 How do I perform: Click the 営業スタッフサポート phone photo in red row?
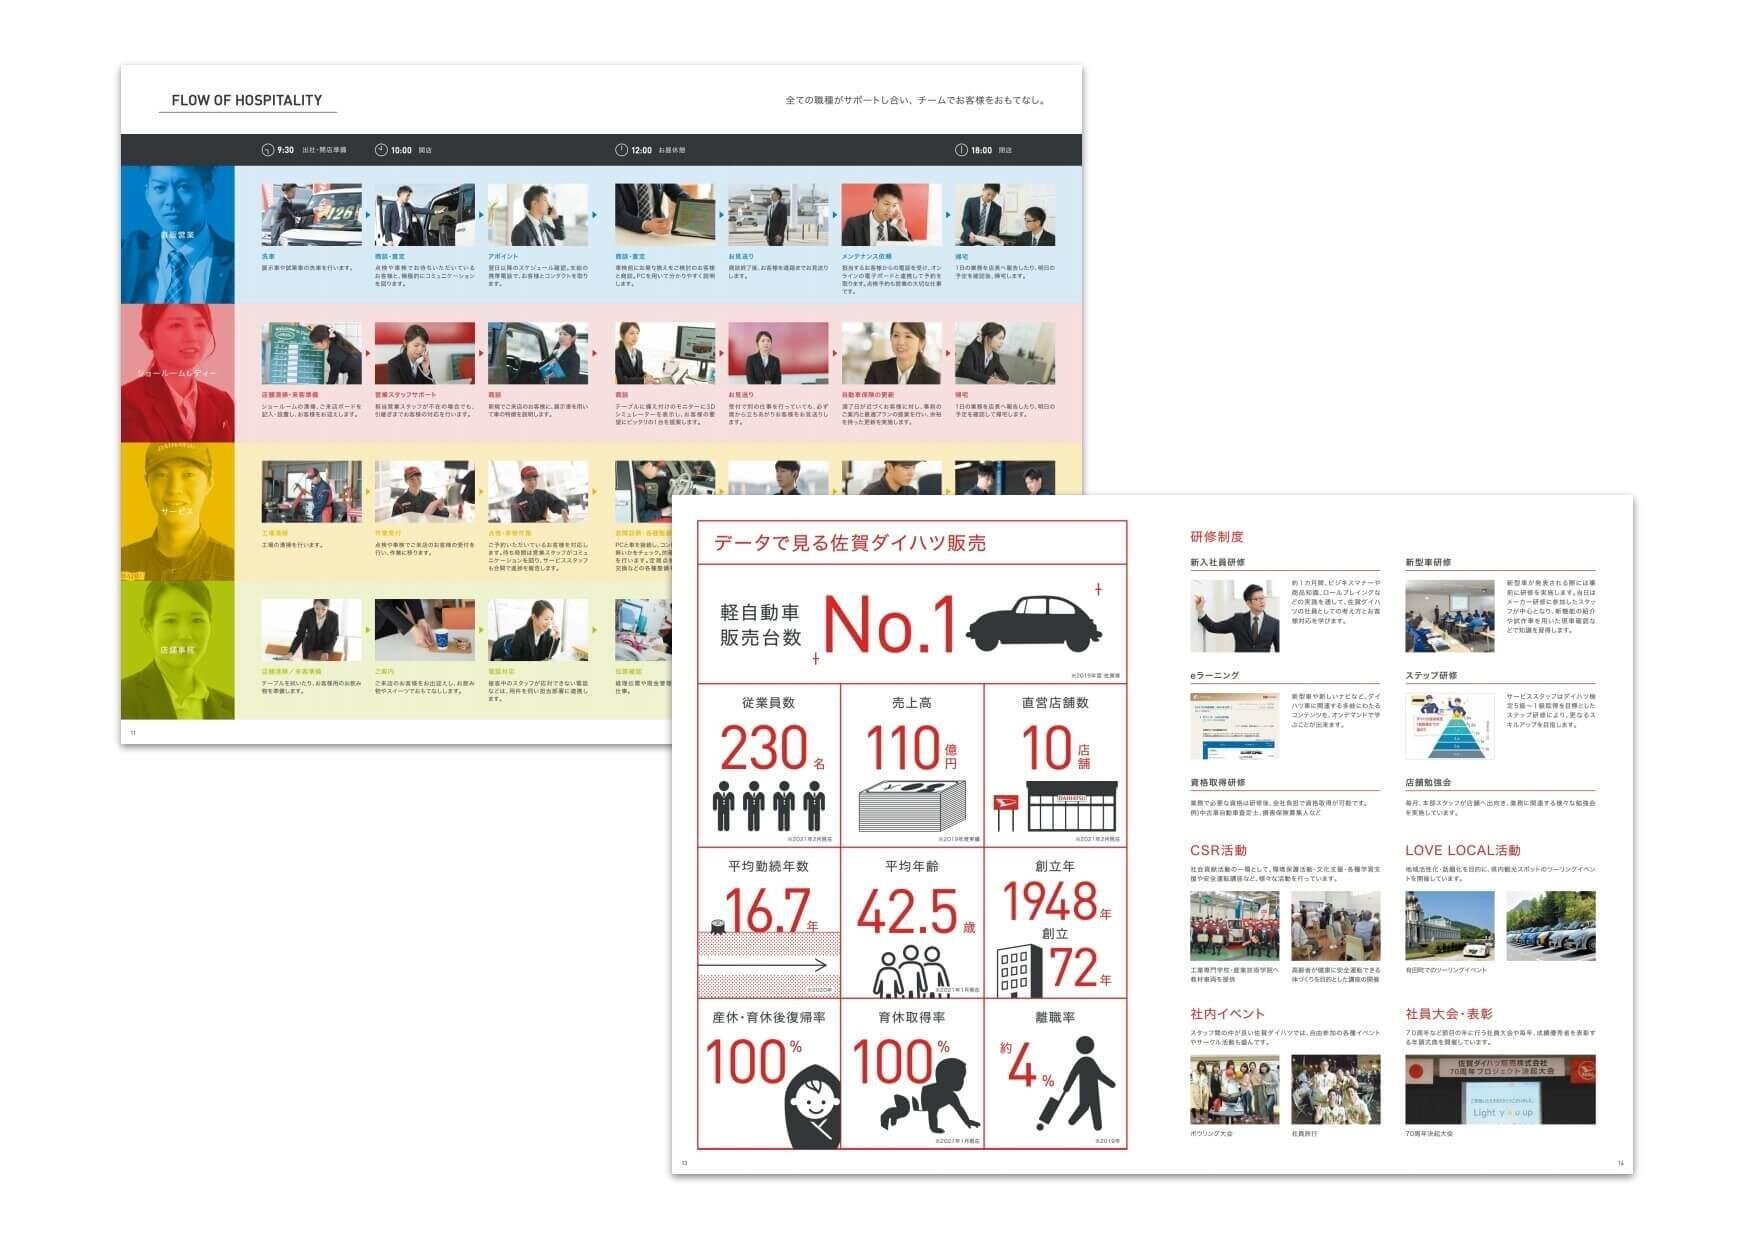coord(425,353)
